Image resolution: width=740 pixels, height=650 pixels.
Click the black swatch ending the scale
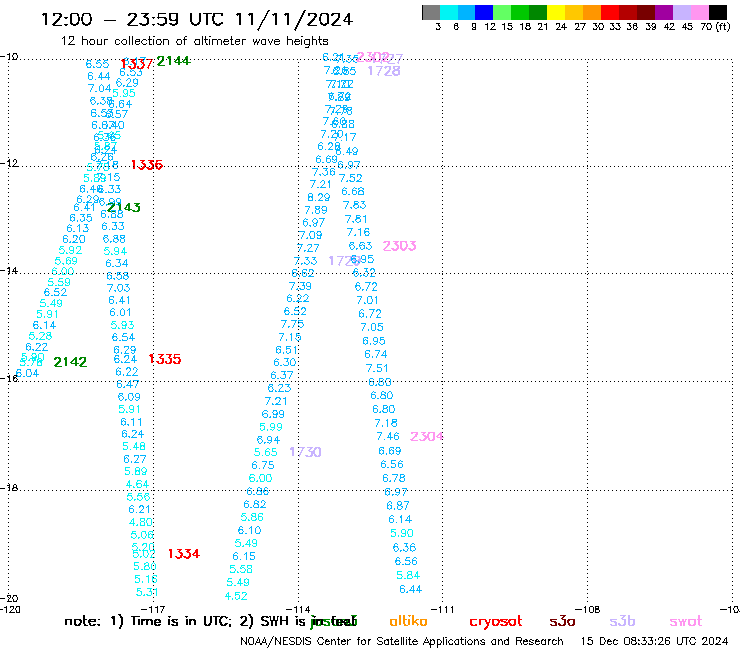click(x=717, y=12)
